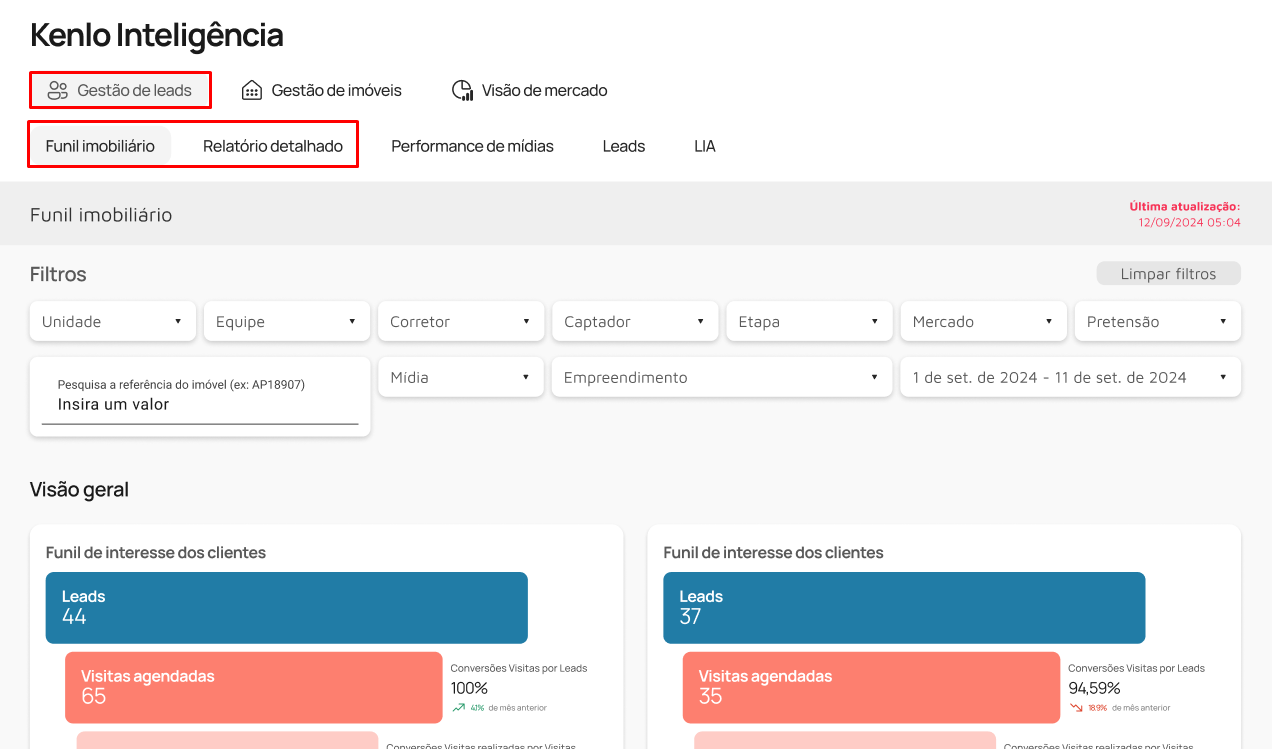Image resolution: width=1272 pixels, height=749 pixels.
Task: Open the Leads tab
Action: pos(624,146)
